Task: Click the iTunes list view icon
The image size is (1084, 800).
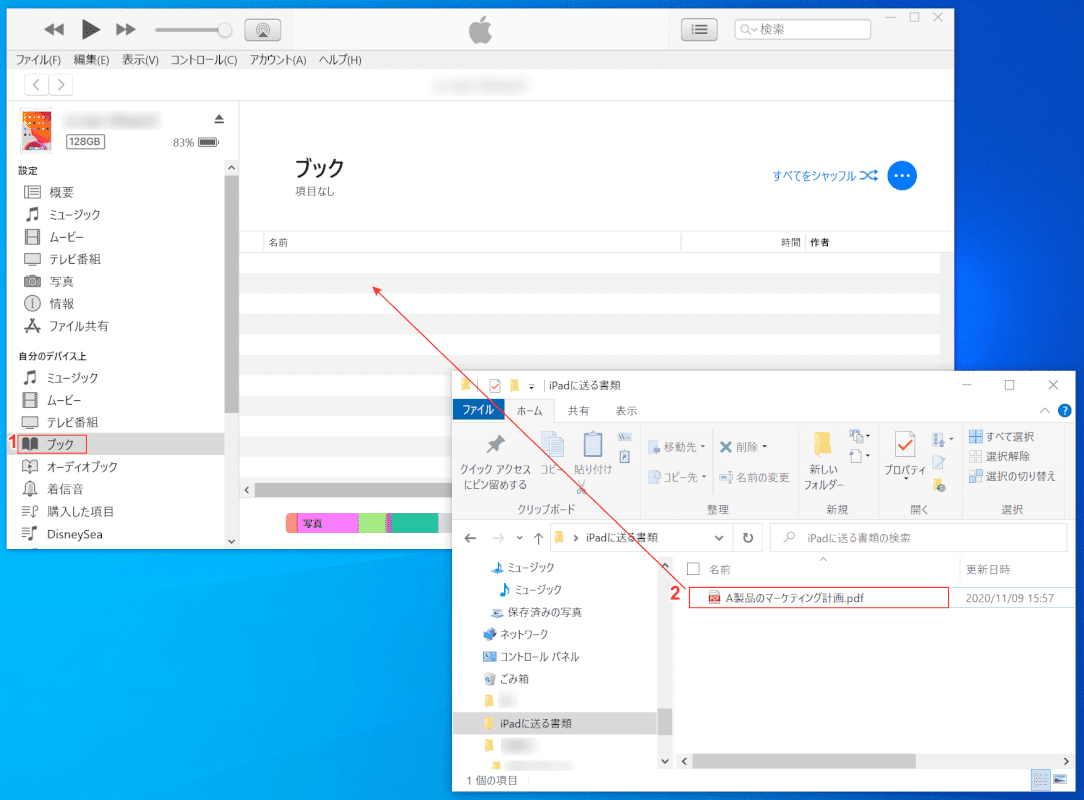Action: point(699,30)
